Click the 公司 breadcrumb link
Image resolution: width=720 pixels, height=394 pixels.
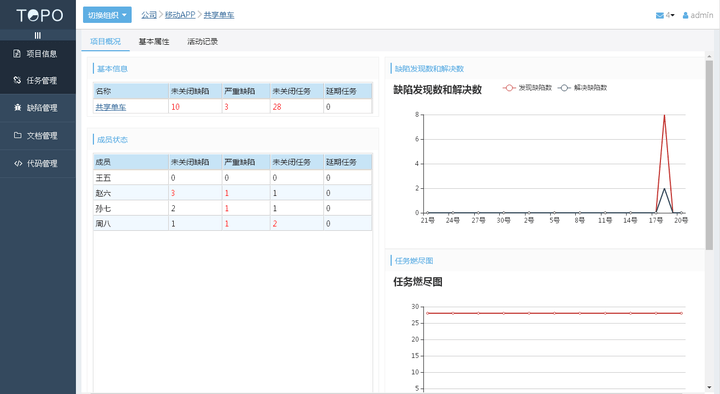click(x=149, y=15)
